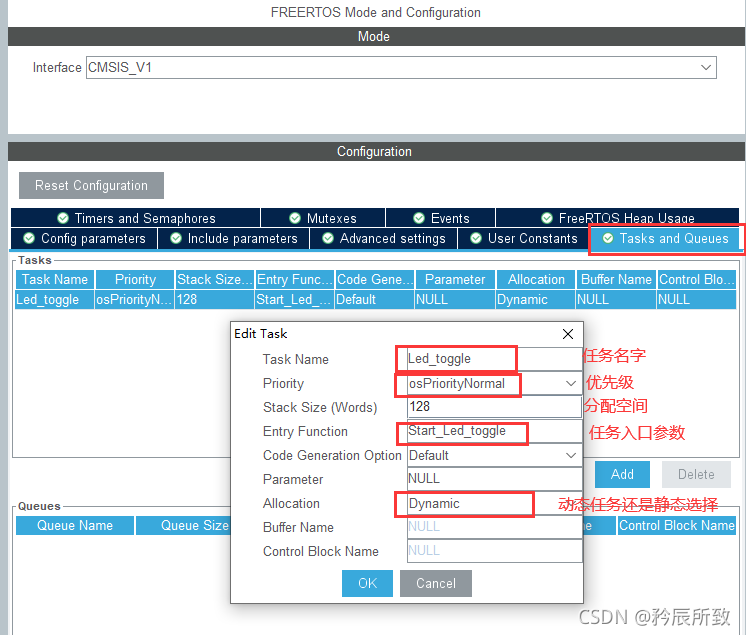This screenshot has height=635, width=746.
Task: Select the Include parameters tab
Action: coord(234,238)
